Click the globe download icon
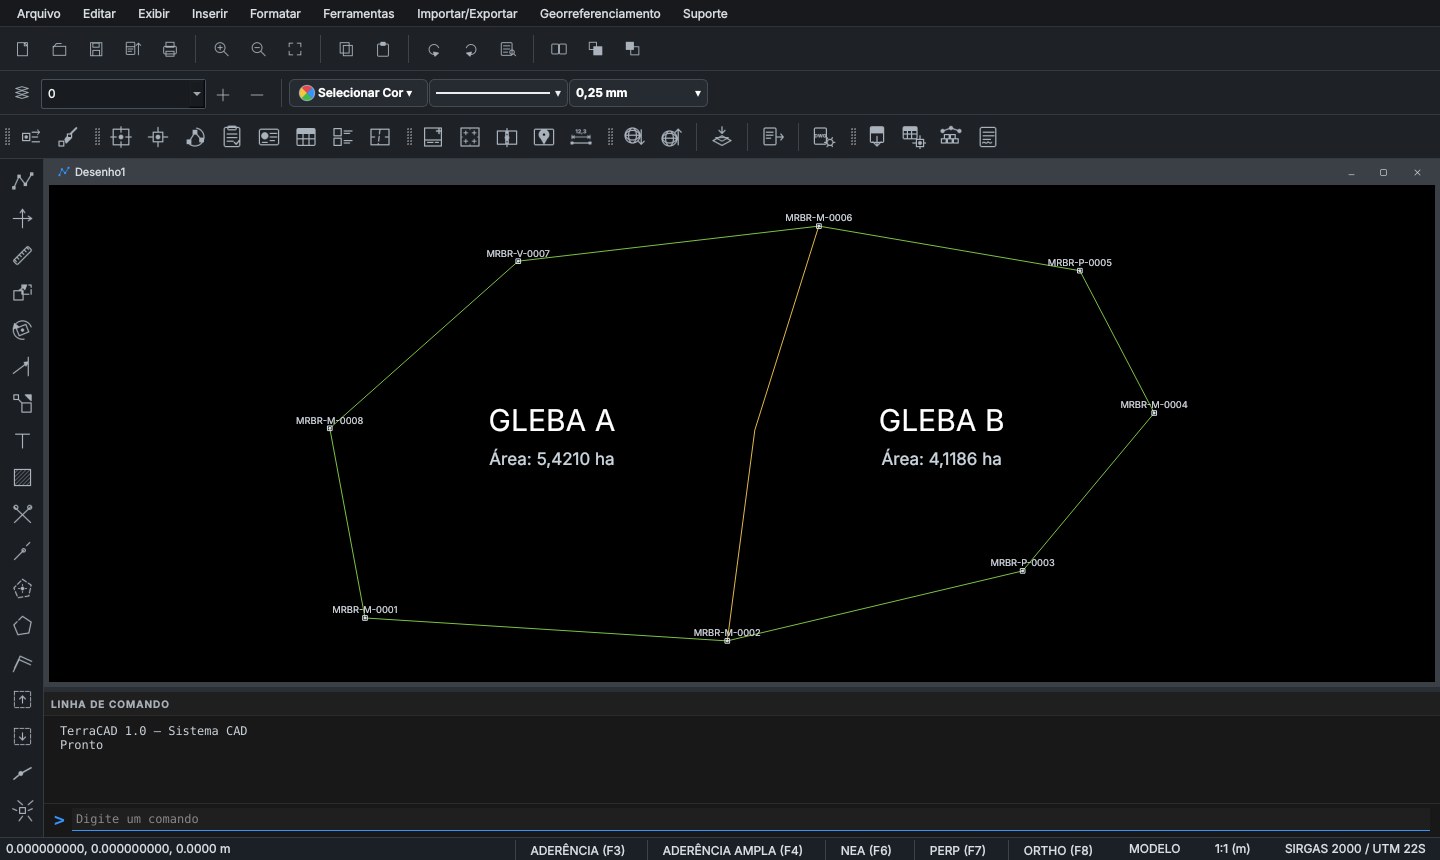 [634, 137]
